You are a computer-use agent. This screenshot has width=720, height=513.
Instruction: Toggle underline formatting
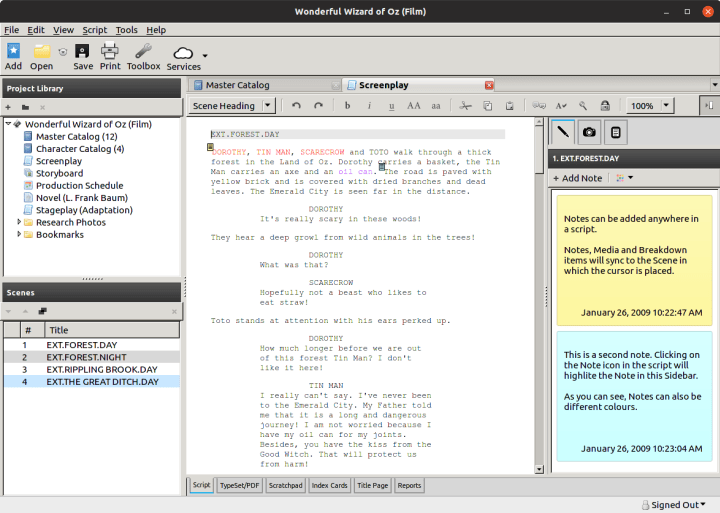pos(392,106)
